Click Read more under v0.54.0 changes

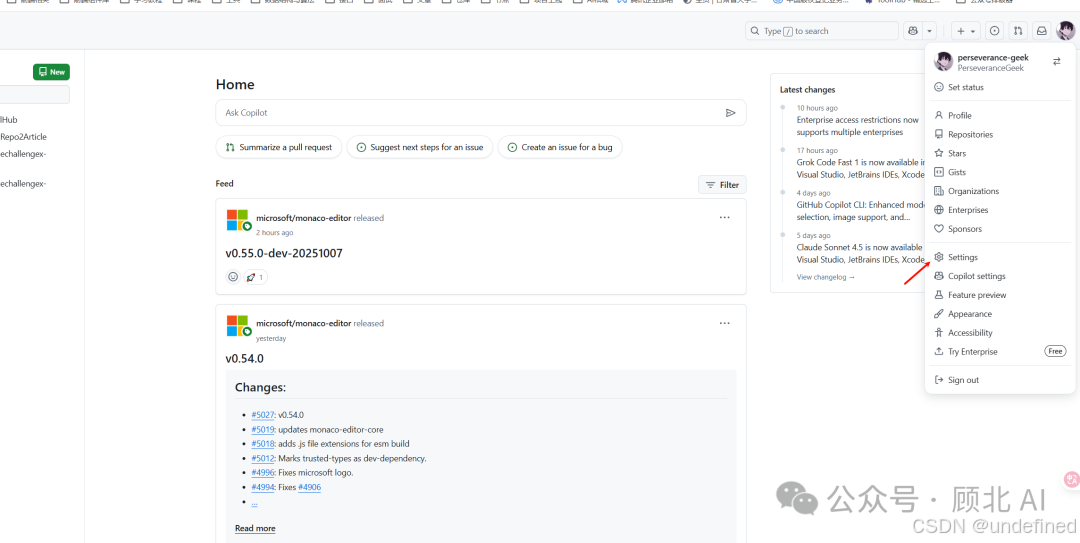point(255,529)
